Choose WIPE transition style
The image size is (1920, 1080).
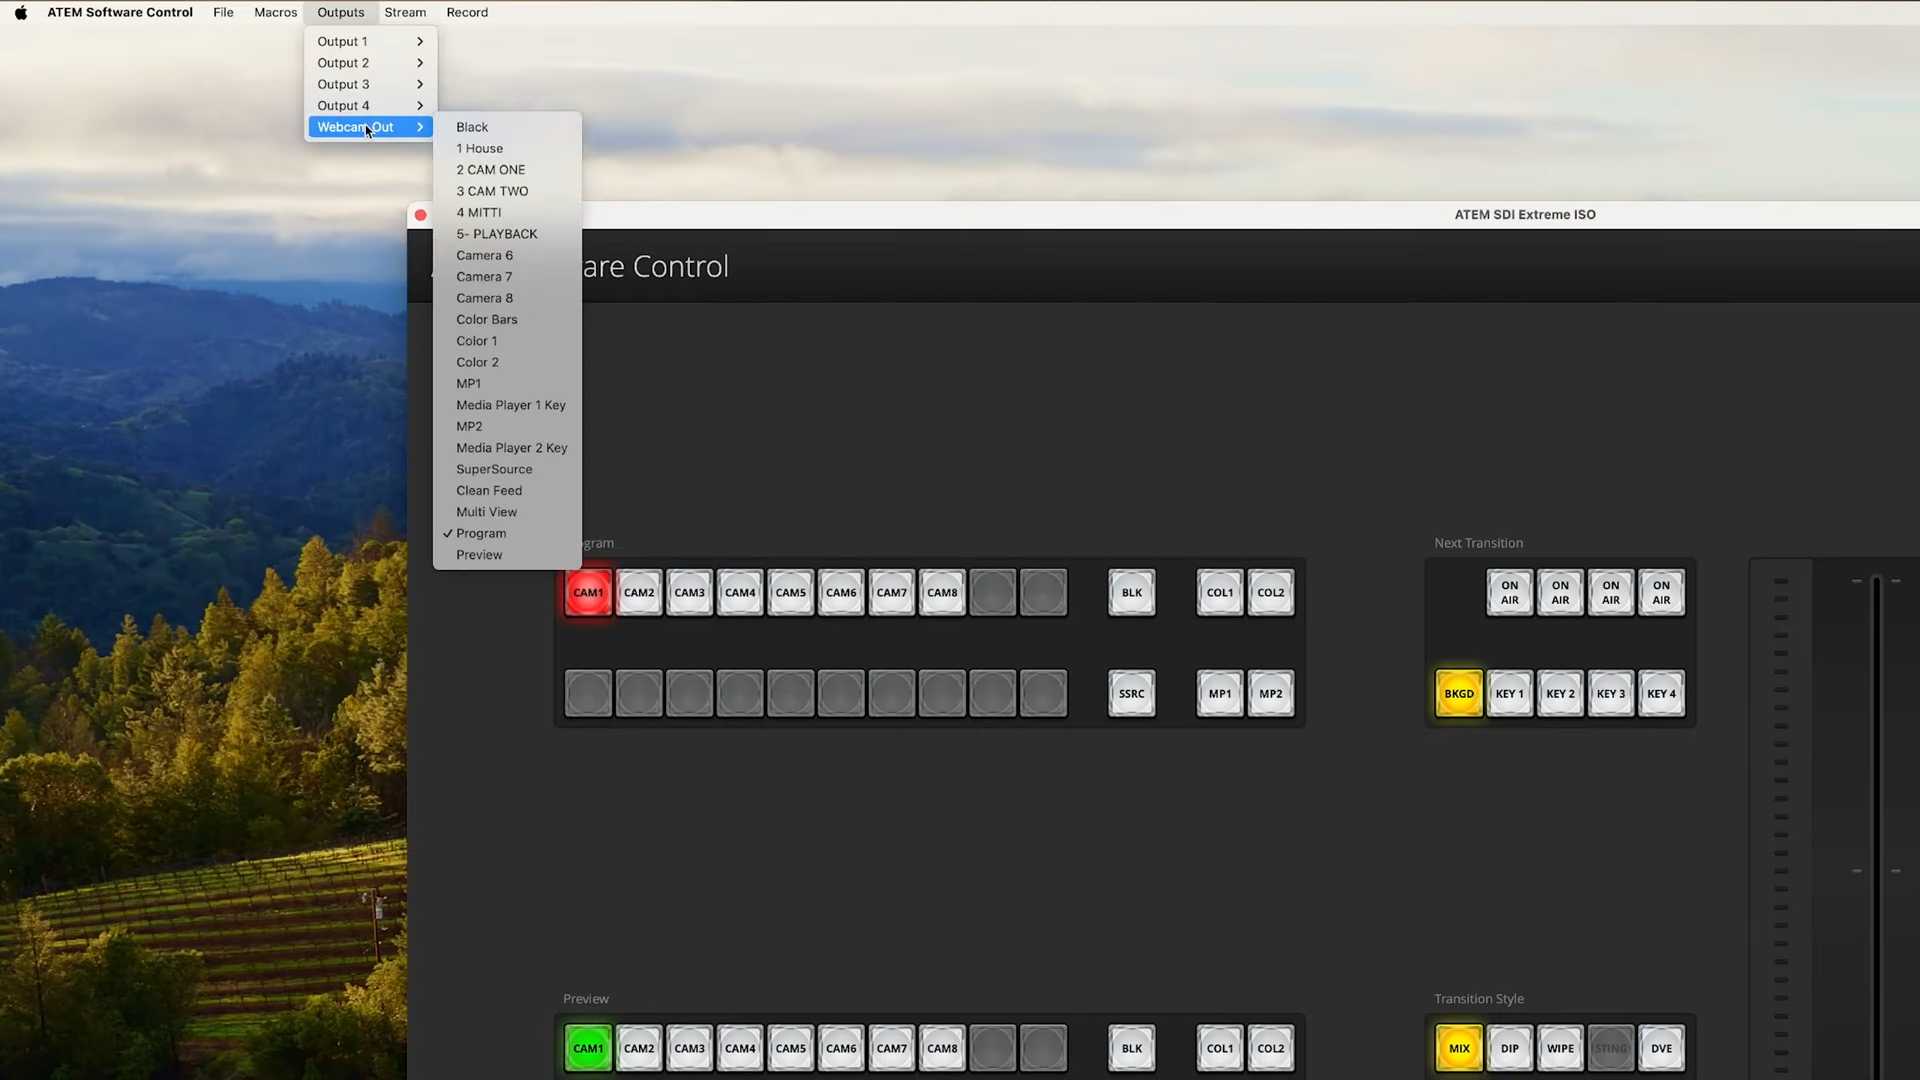tap(1560, 1049)
